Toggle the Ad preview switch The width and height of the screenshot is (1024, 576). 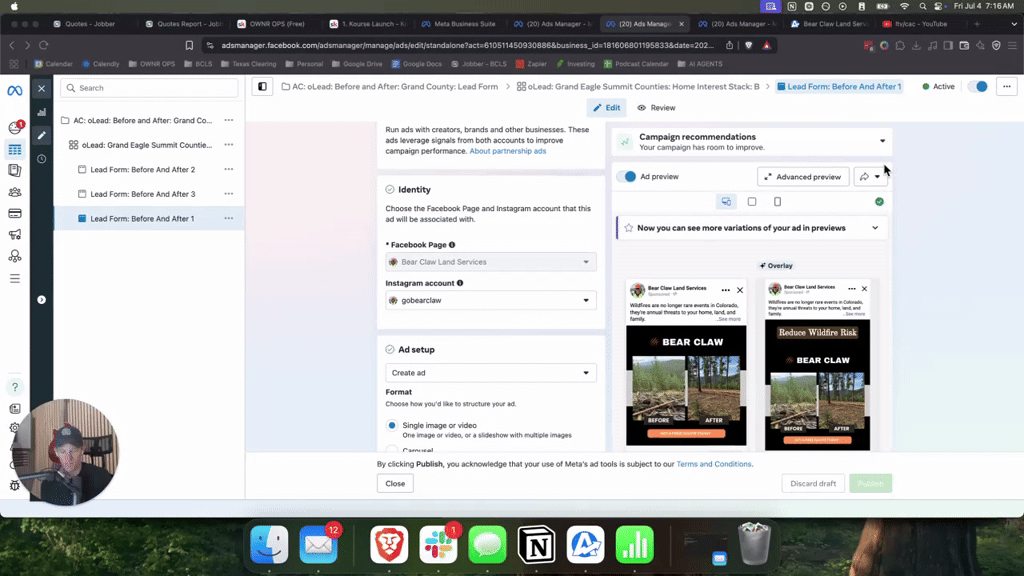[x=626, y=176]
